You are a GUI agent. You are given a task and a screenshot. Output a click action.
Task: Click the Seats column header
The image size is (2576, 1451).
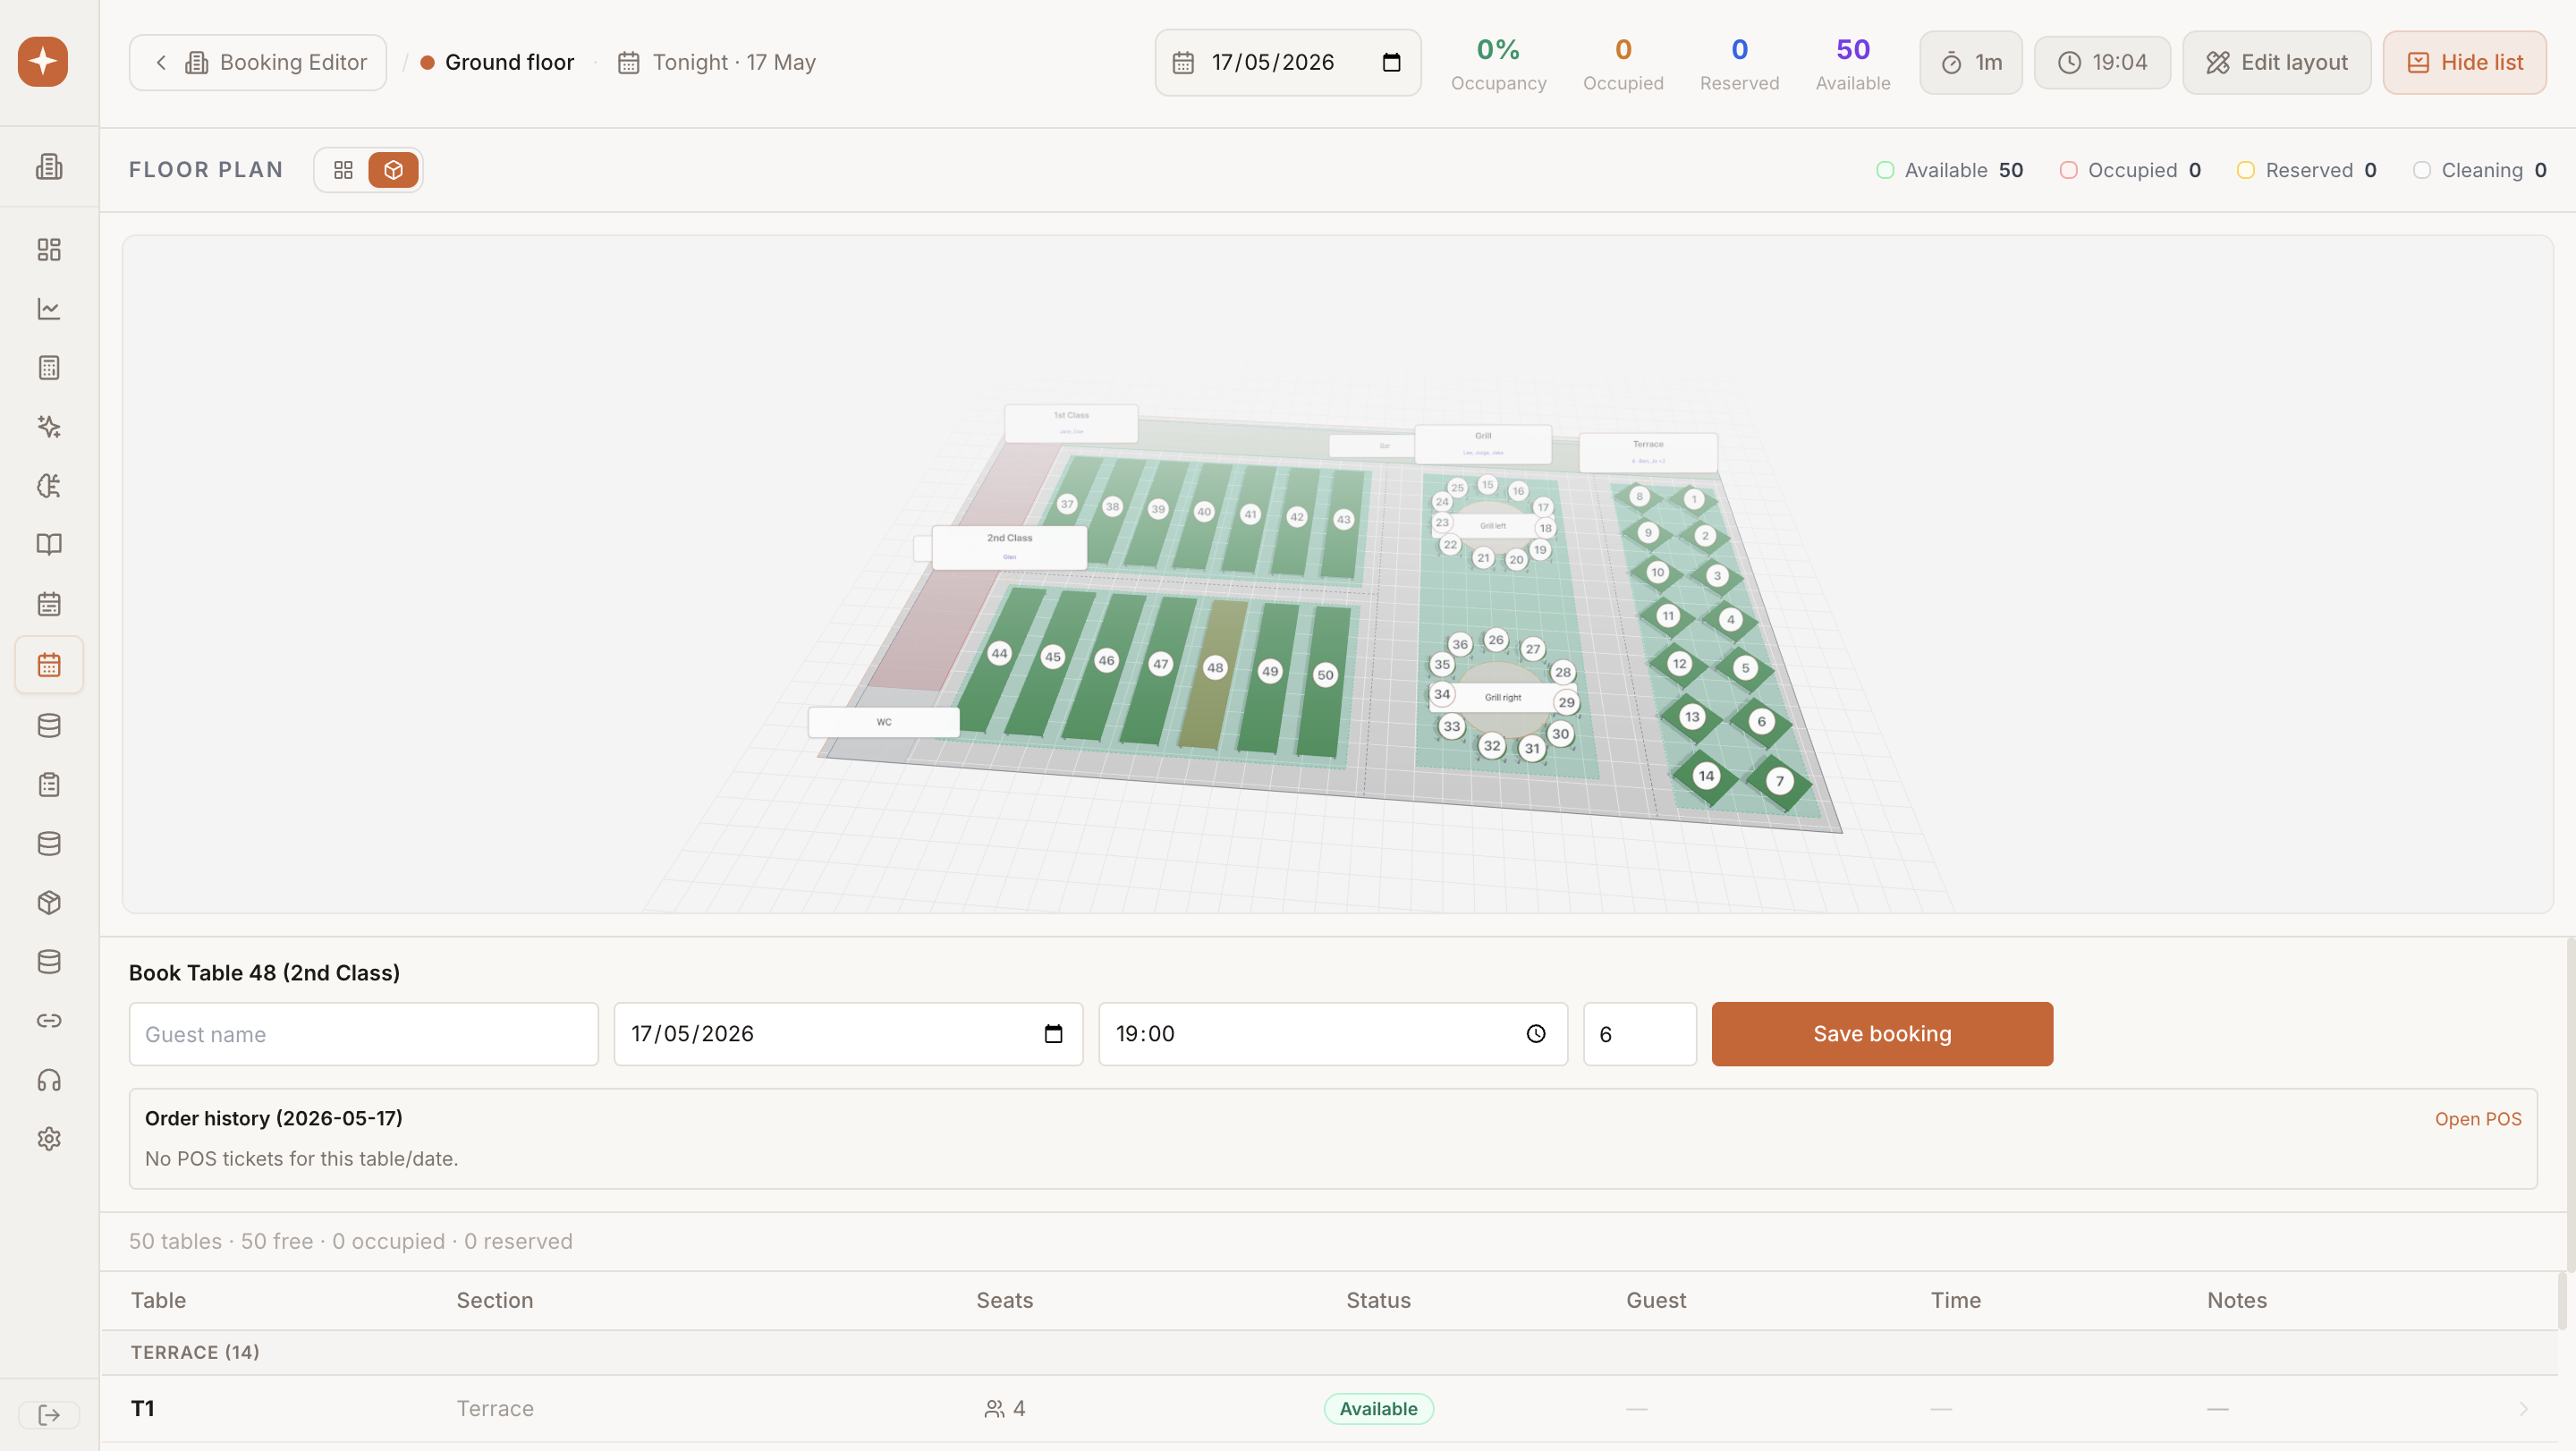(1004, 1301)
